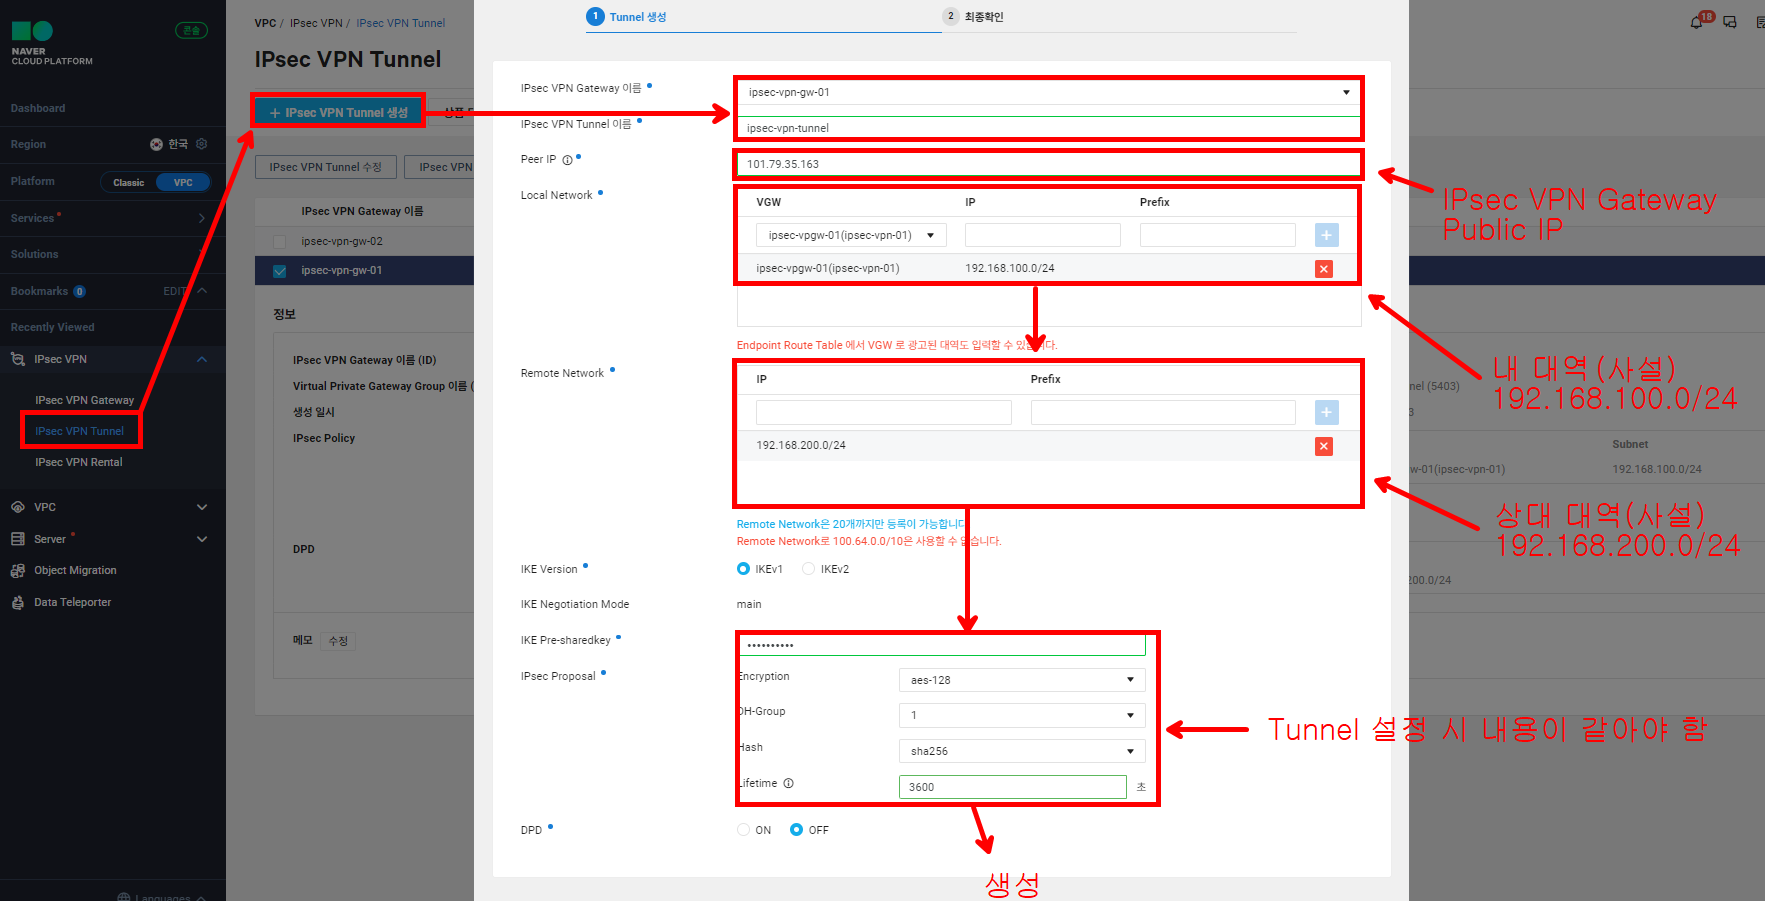1765x901 pixels.
Task: Select the 최종확인 step tab
Action: click(x=973, y=17)
